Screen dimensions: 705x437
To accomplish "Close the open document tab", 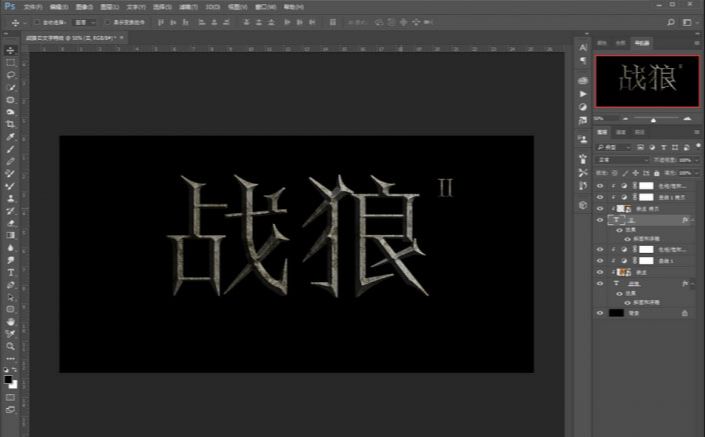I will [121, 38].
